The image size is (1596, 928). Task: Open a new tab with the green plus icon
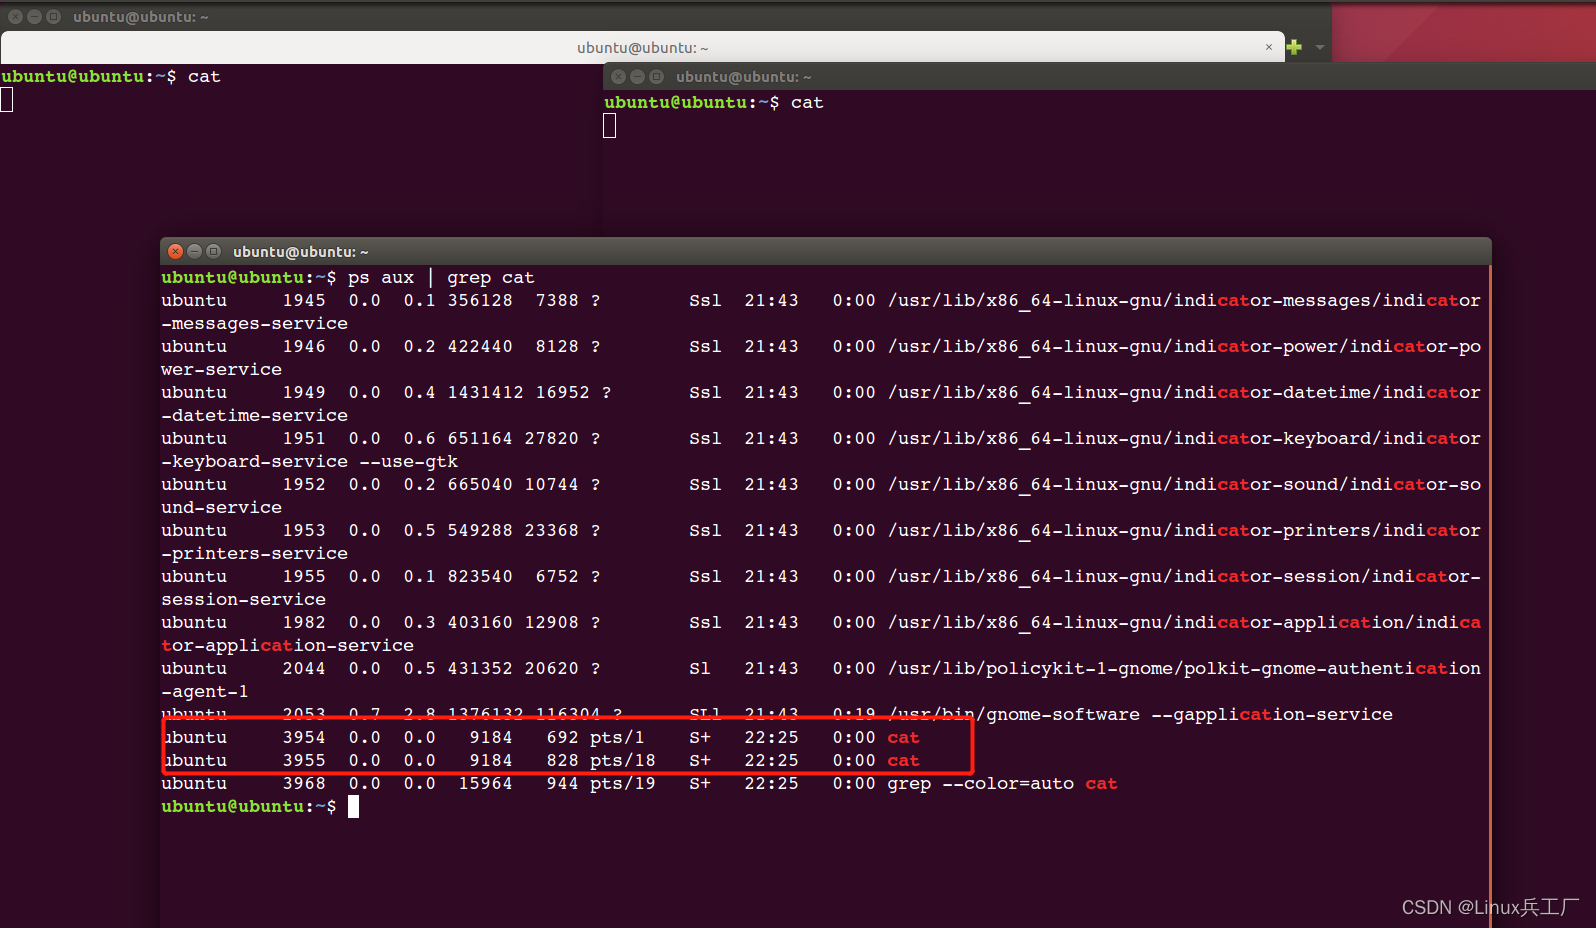(x=1294, y=47)
